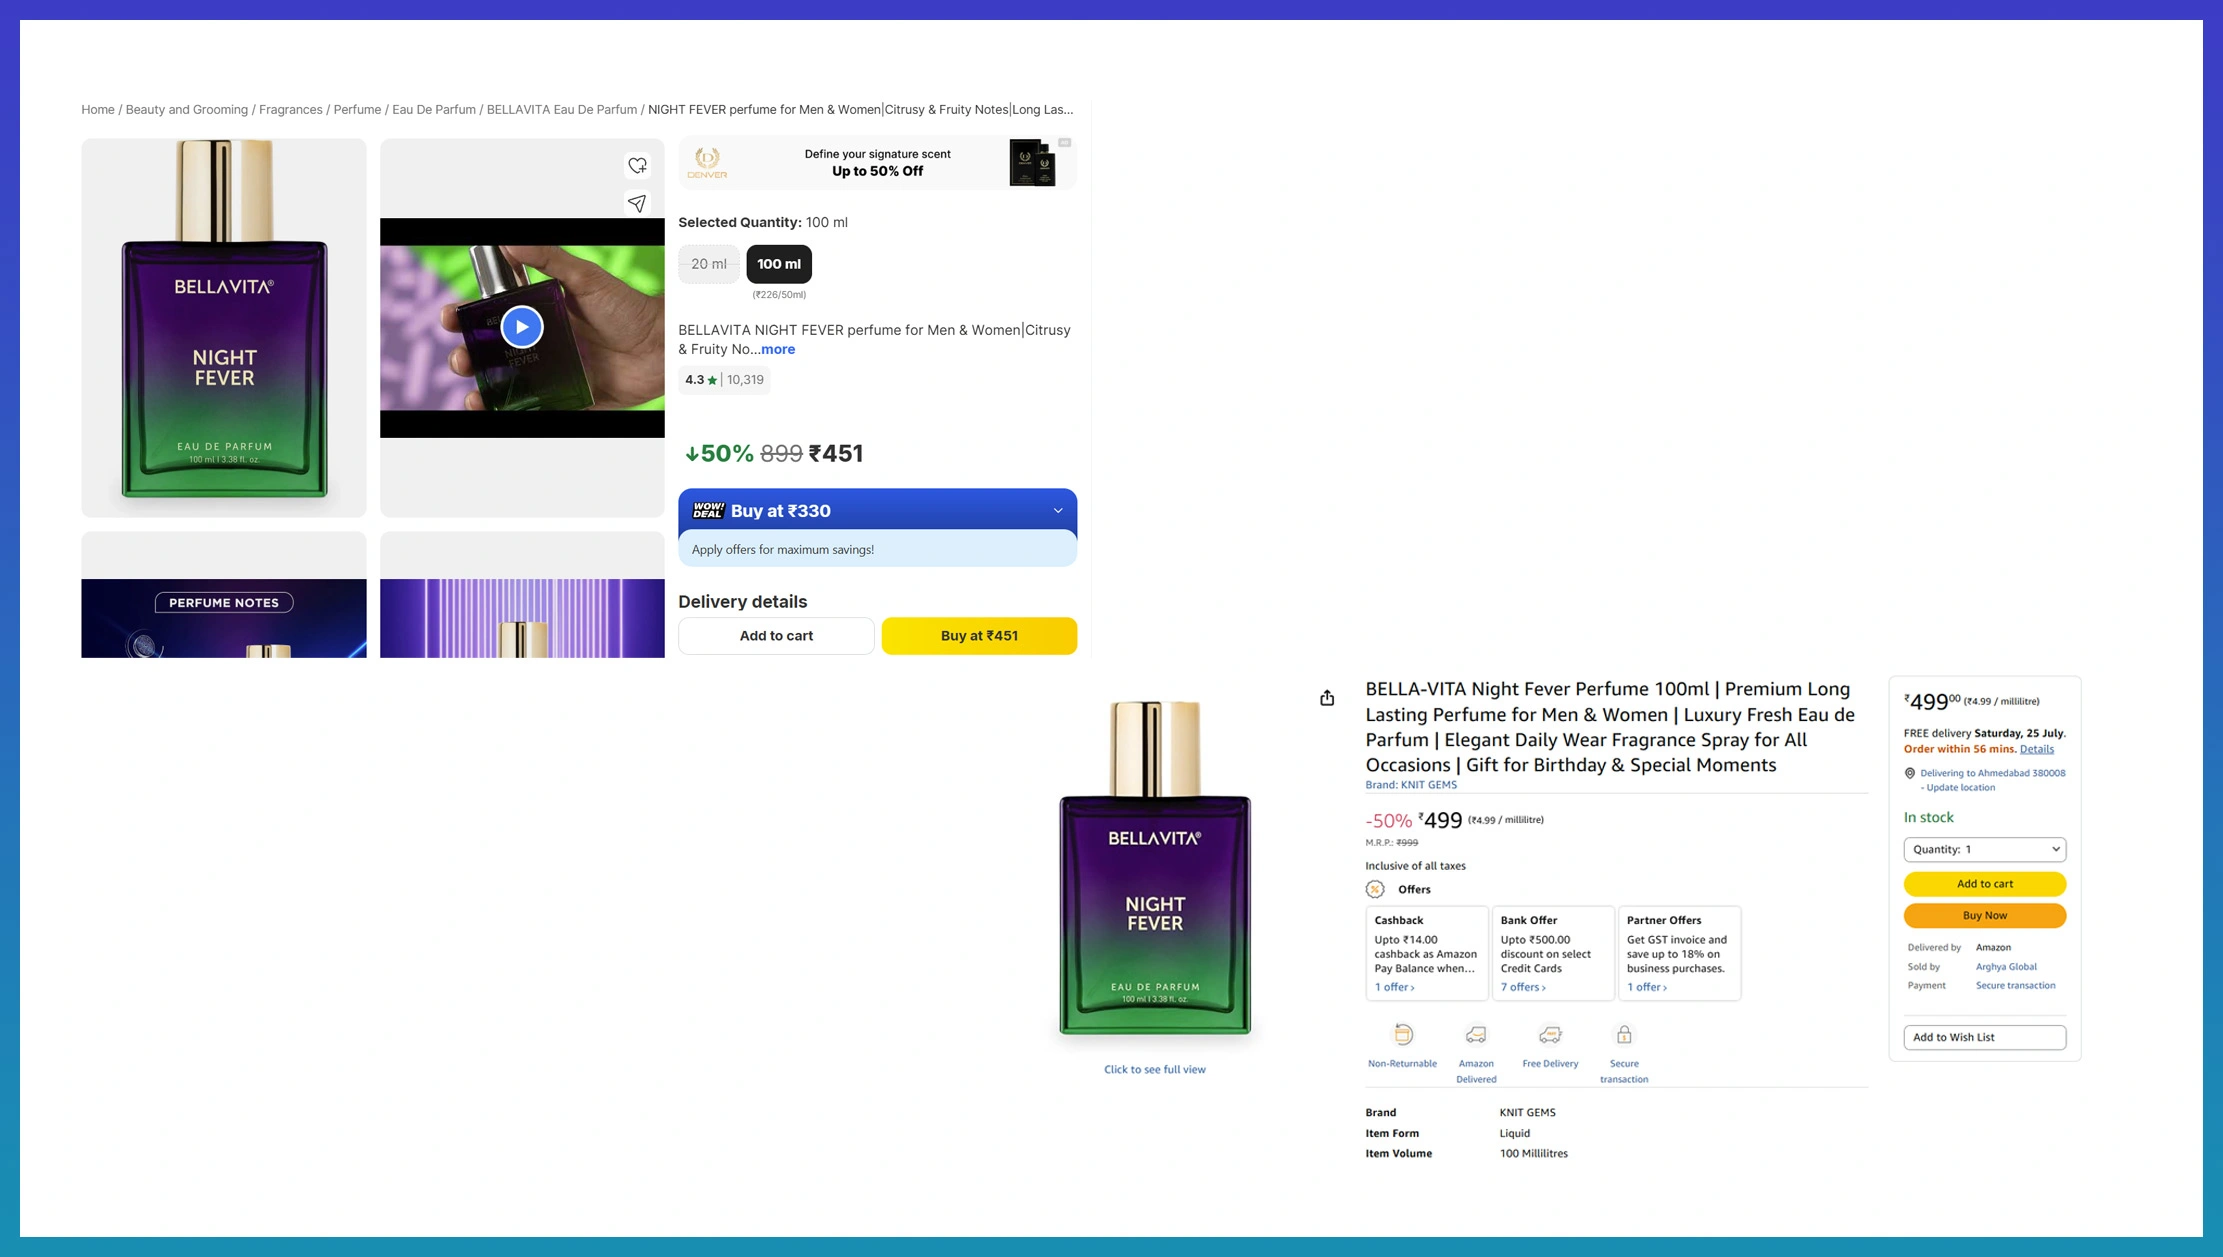The height and width of the screenshot is (1257, 2223).
Task: Click the Amazon share icon beside product image
Action: [1327, 697]
